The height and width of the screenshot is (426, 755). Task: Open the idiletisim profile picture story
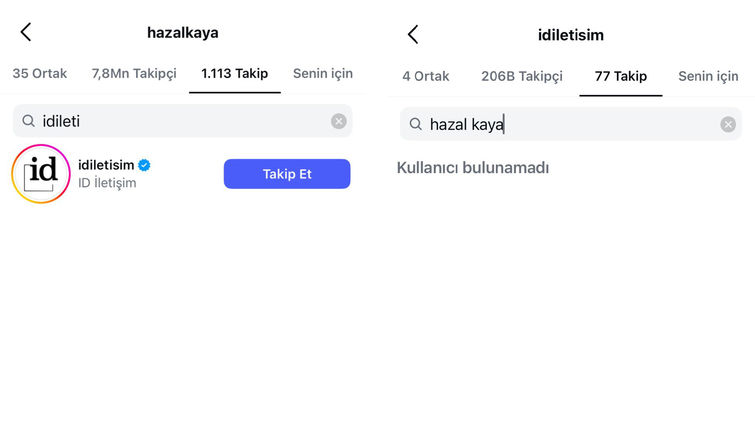coord(41,174)
